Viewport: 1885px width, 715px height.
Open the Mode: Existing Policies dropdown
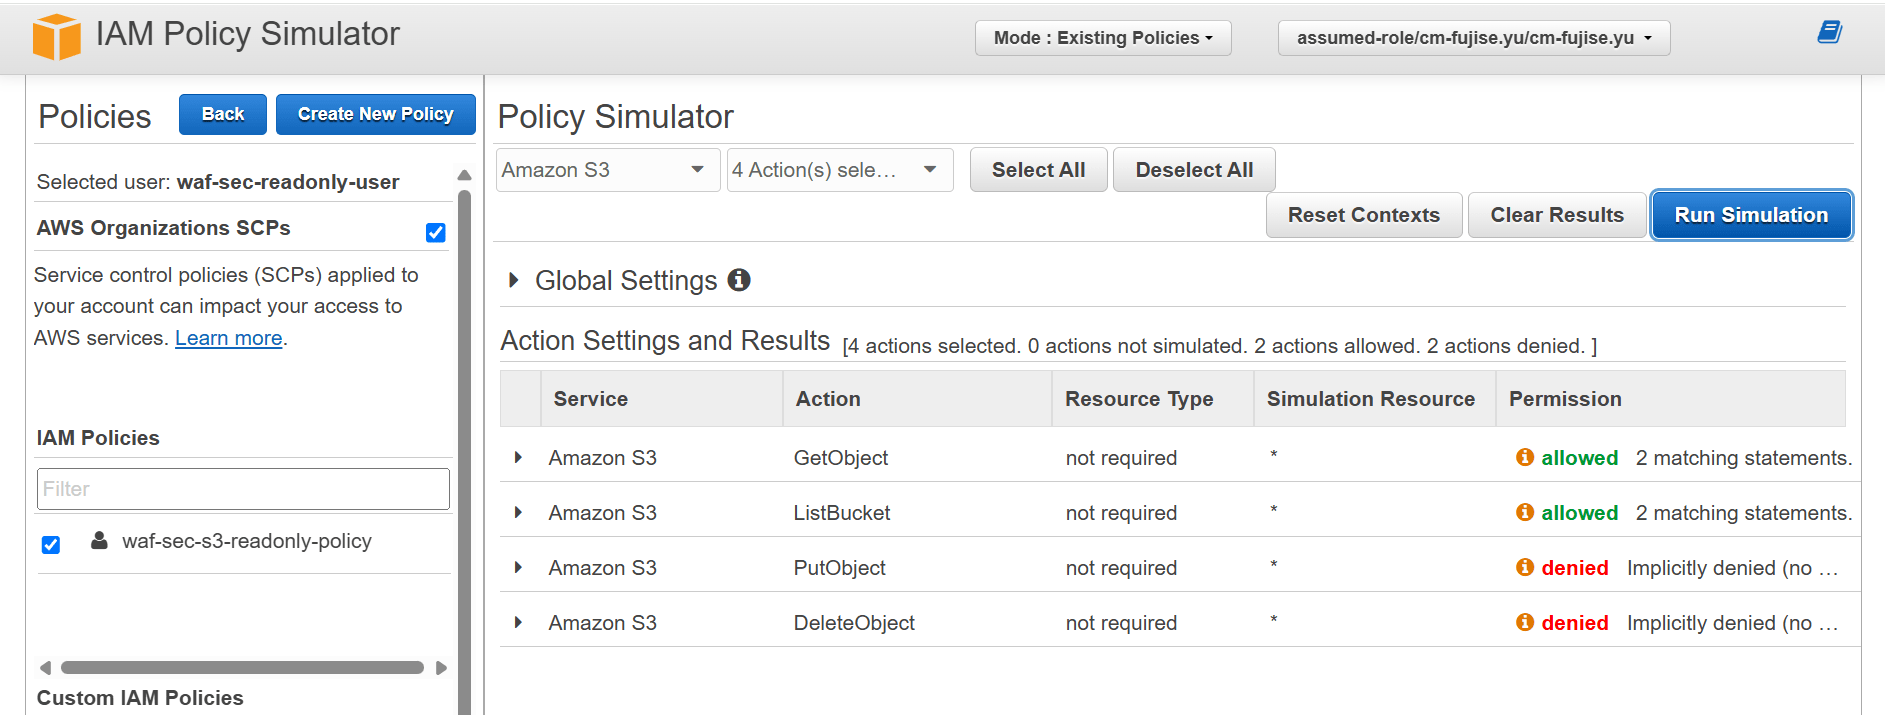tap(1103, 38)
